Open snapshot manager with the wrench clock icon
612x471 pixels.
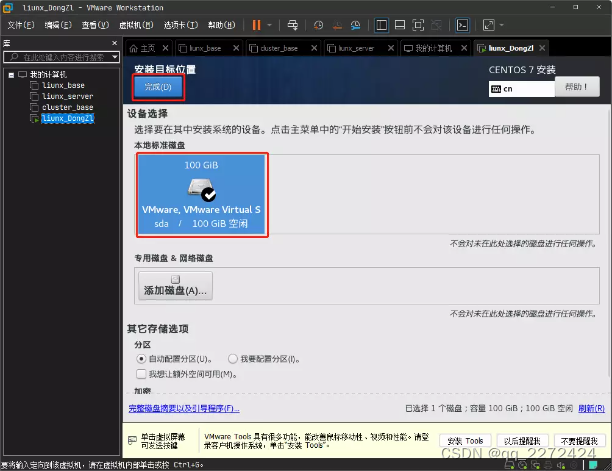point(356,25)
